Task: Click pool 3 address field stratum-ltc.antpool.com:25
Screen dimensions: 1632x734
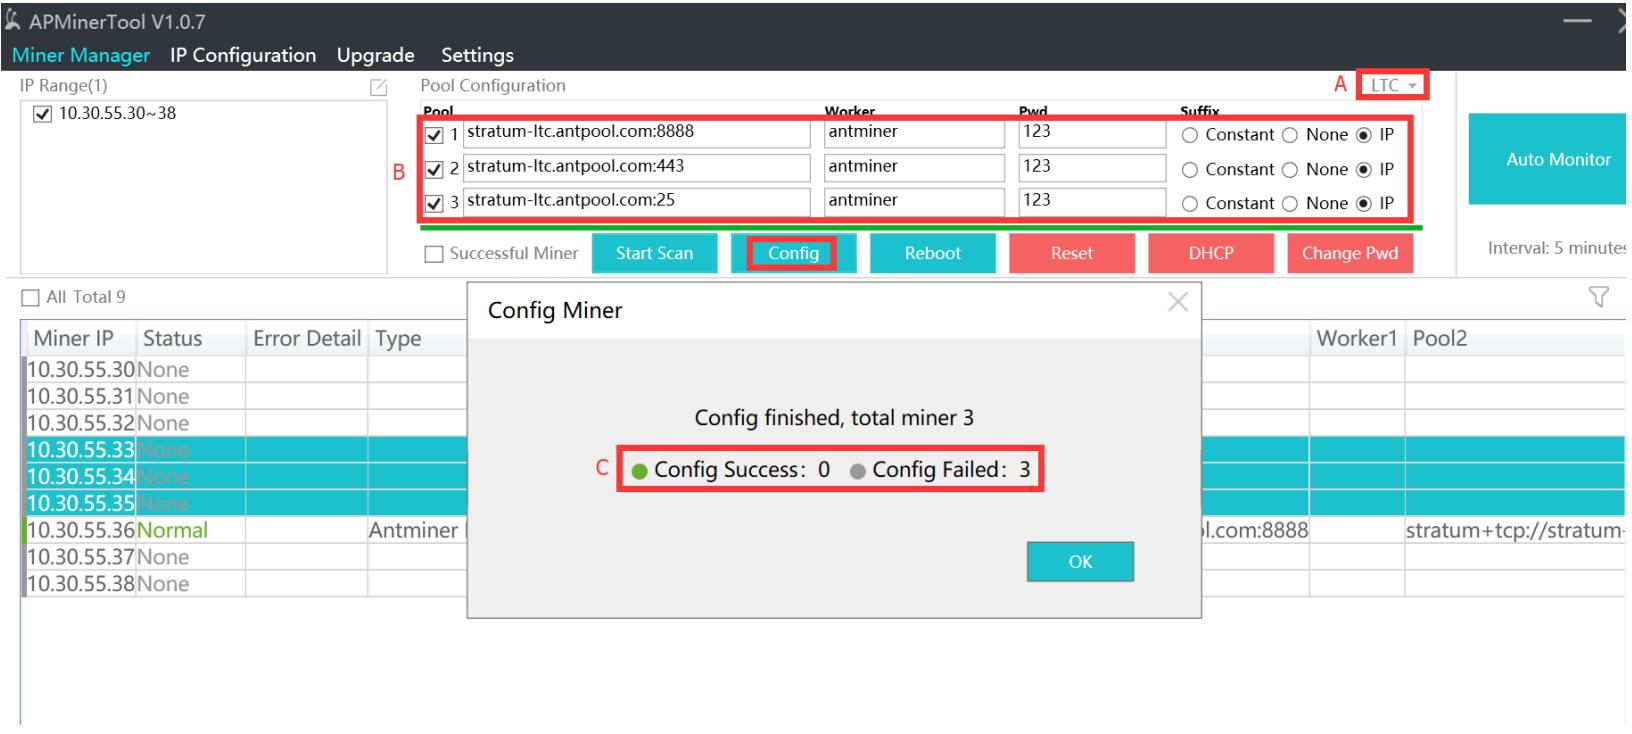Action: [637, 202]
